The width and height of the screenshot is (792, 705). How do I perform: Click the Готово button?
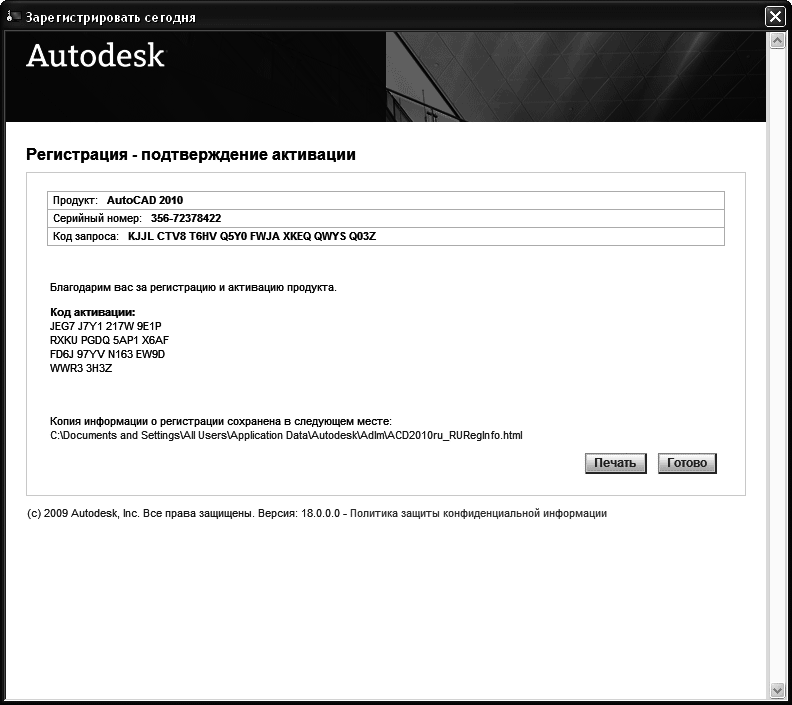pyautogui.click(x=687, y=463)
